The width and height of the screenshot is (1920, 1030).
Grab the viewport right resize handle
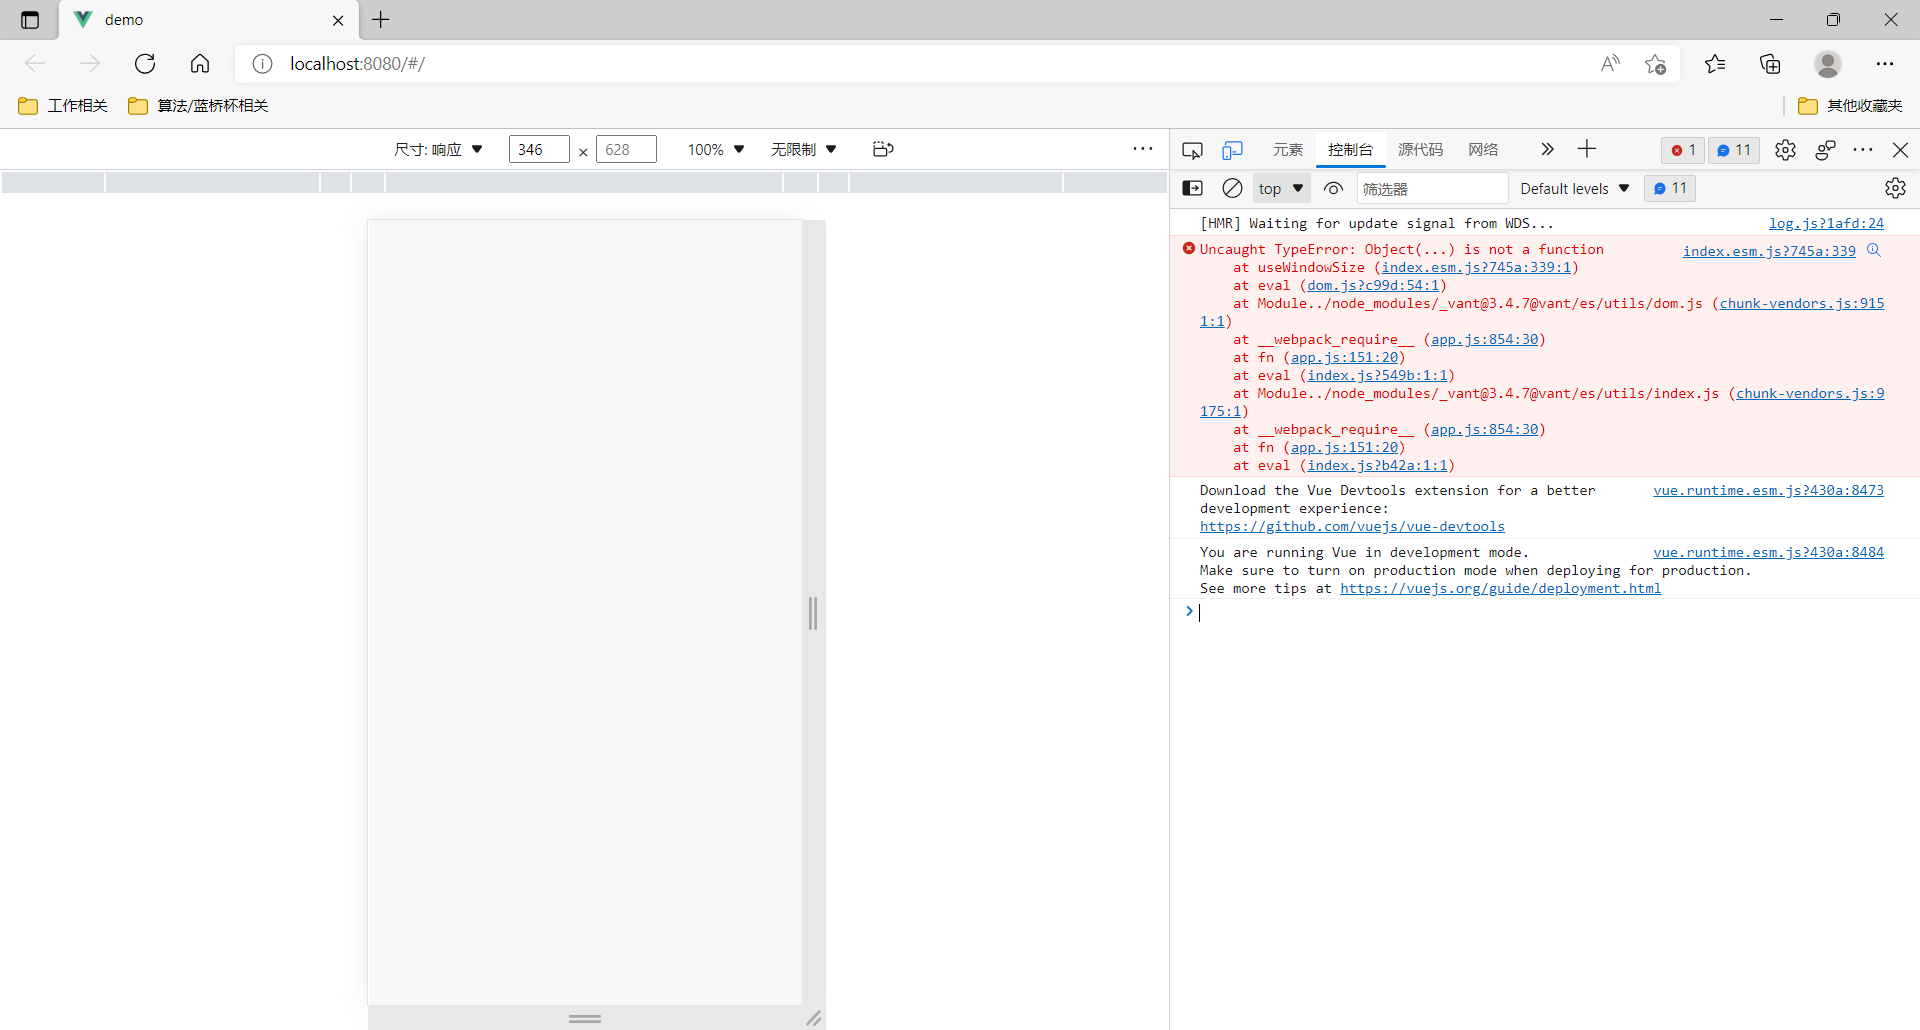tap(813, 613)
